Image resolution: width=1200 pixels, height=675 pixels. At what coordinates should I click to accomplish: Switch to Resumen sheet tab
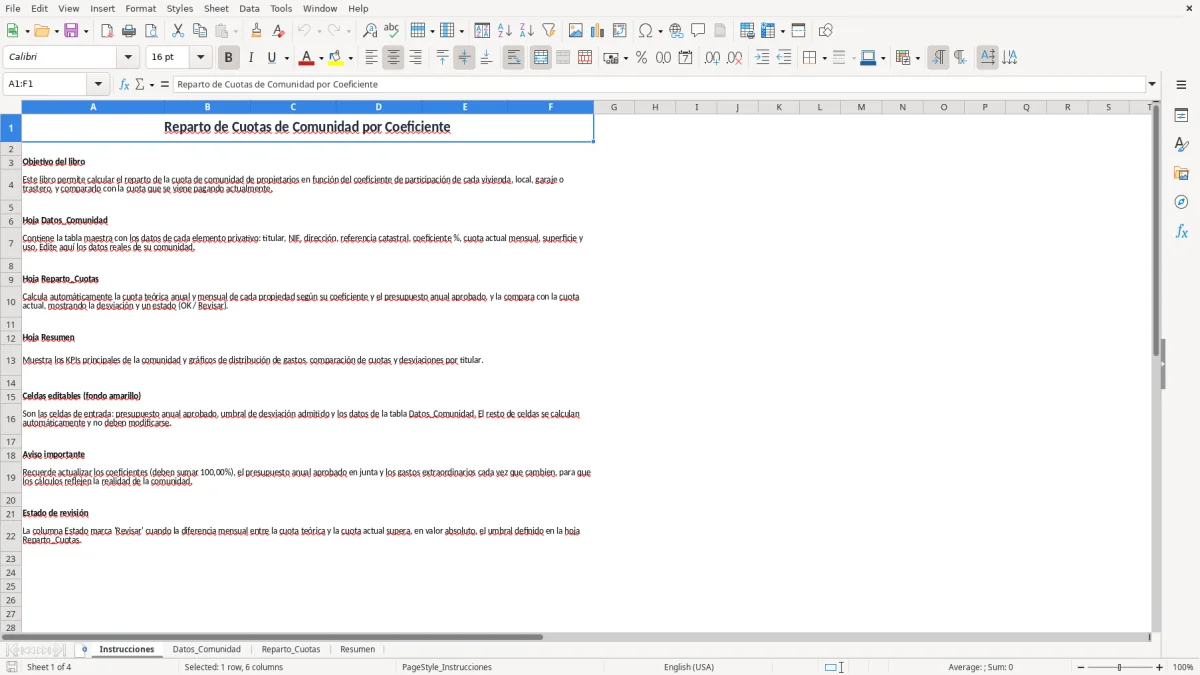pos(357,649)
